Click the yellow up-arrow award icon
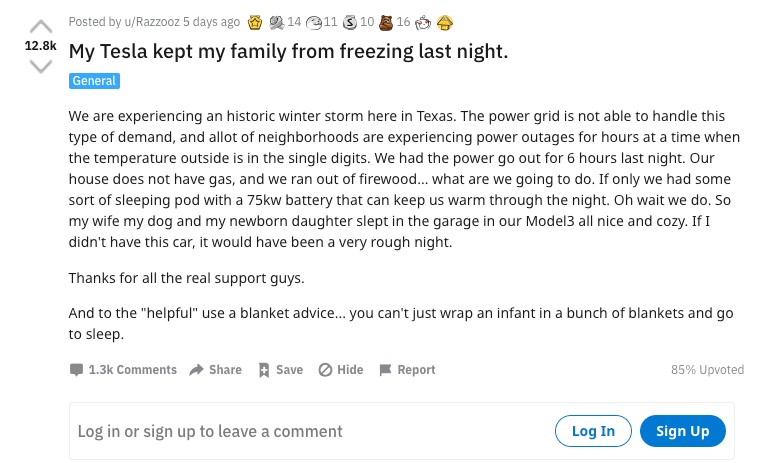769x463 pixels. coord(445,21)
